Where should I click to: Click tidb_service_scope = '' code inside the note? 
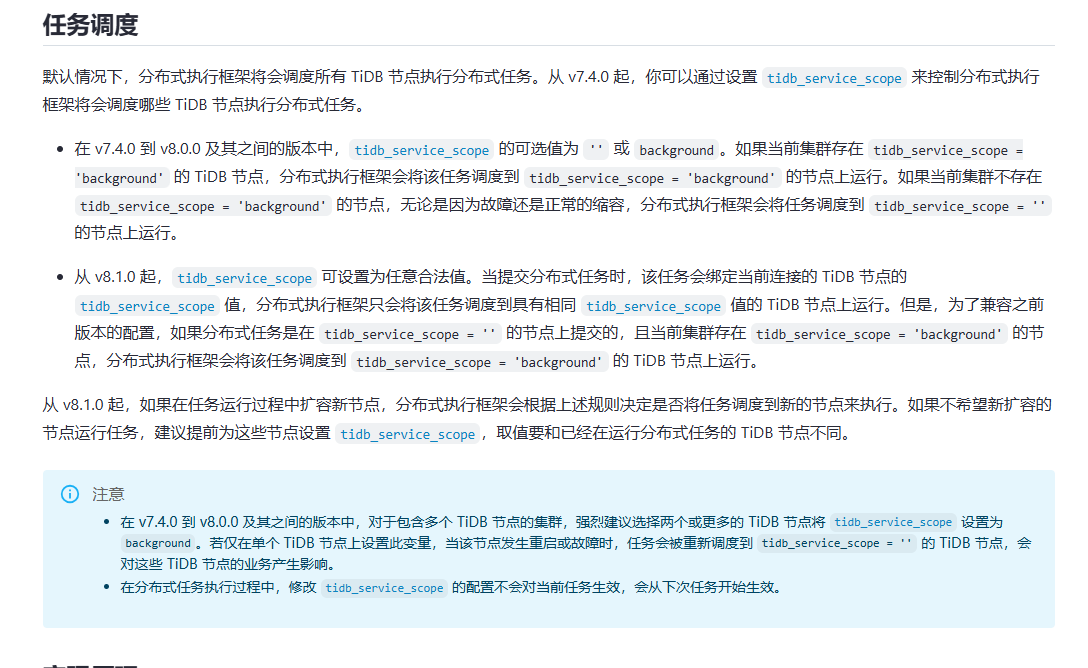click(837, 543)
